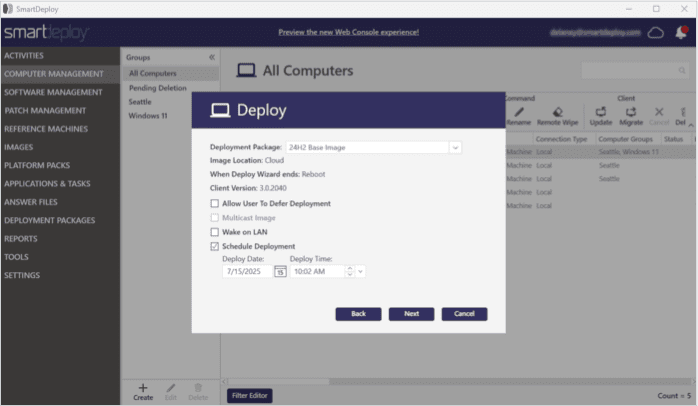Sort by Connection Type column
The height and width of the screenshot is (406, 698).
click(561, 139)
